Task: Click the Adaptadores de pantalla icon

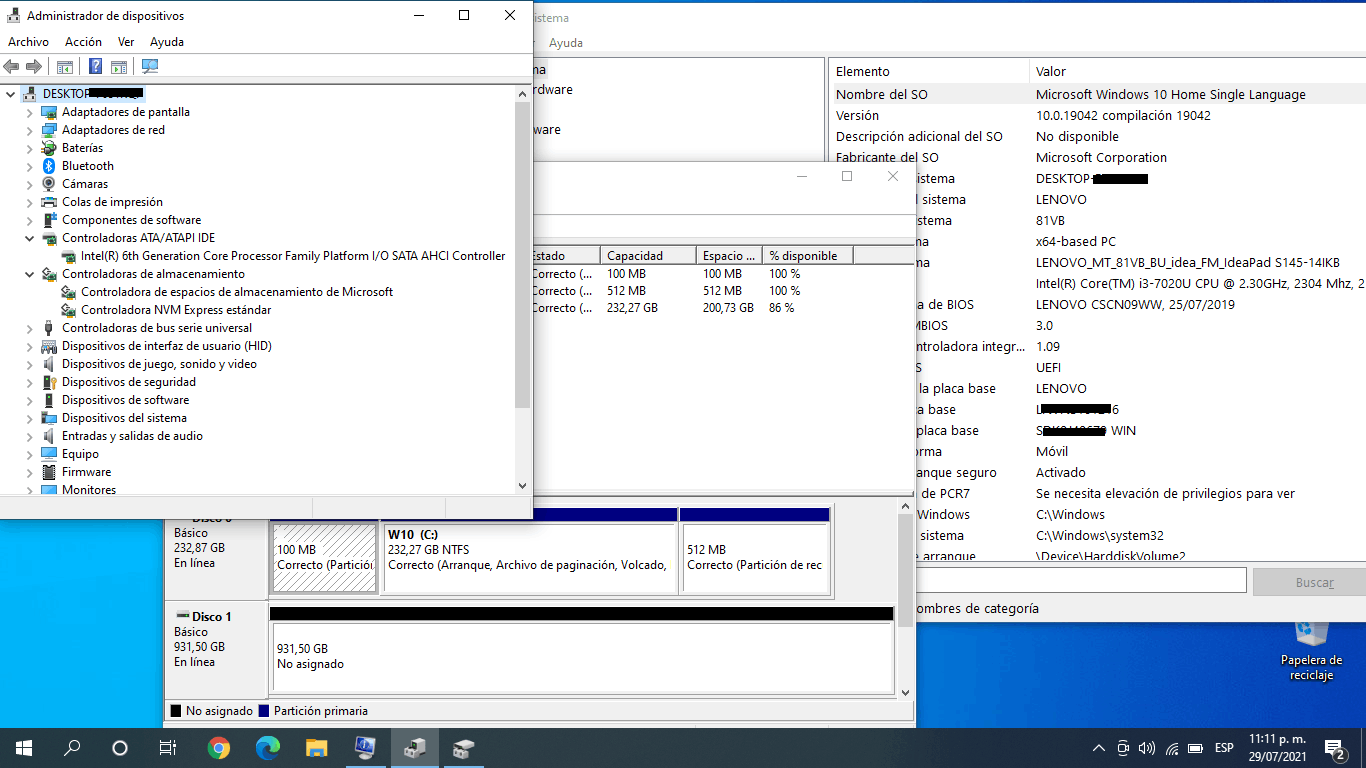Action: (x=49, y=112)
